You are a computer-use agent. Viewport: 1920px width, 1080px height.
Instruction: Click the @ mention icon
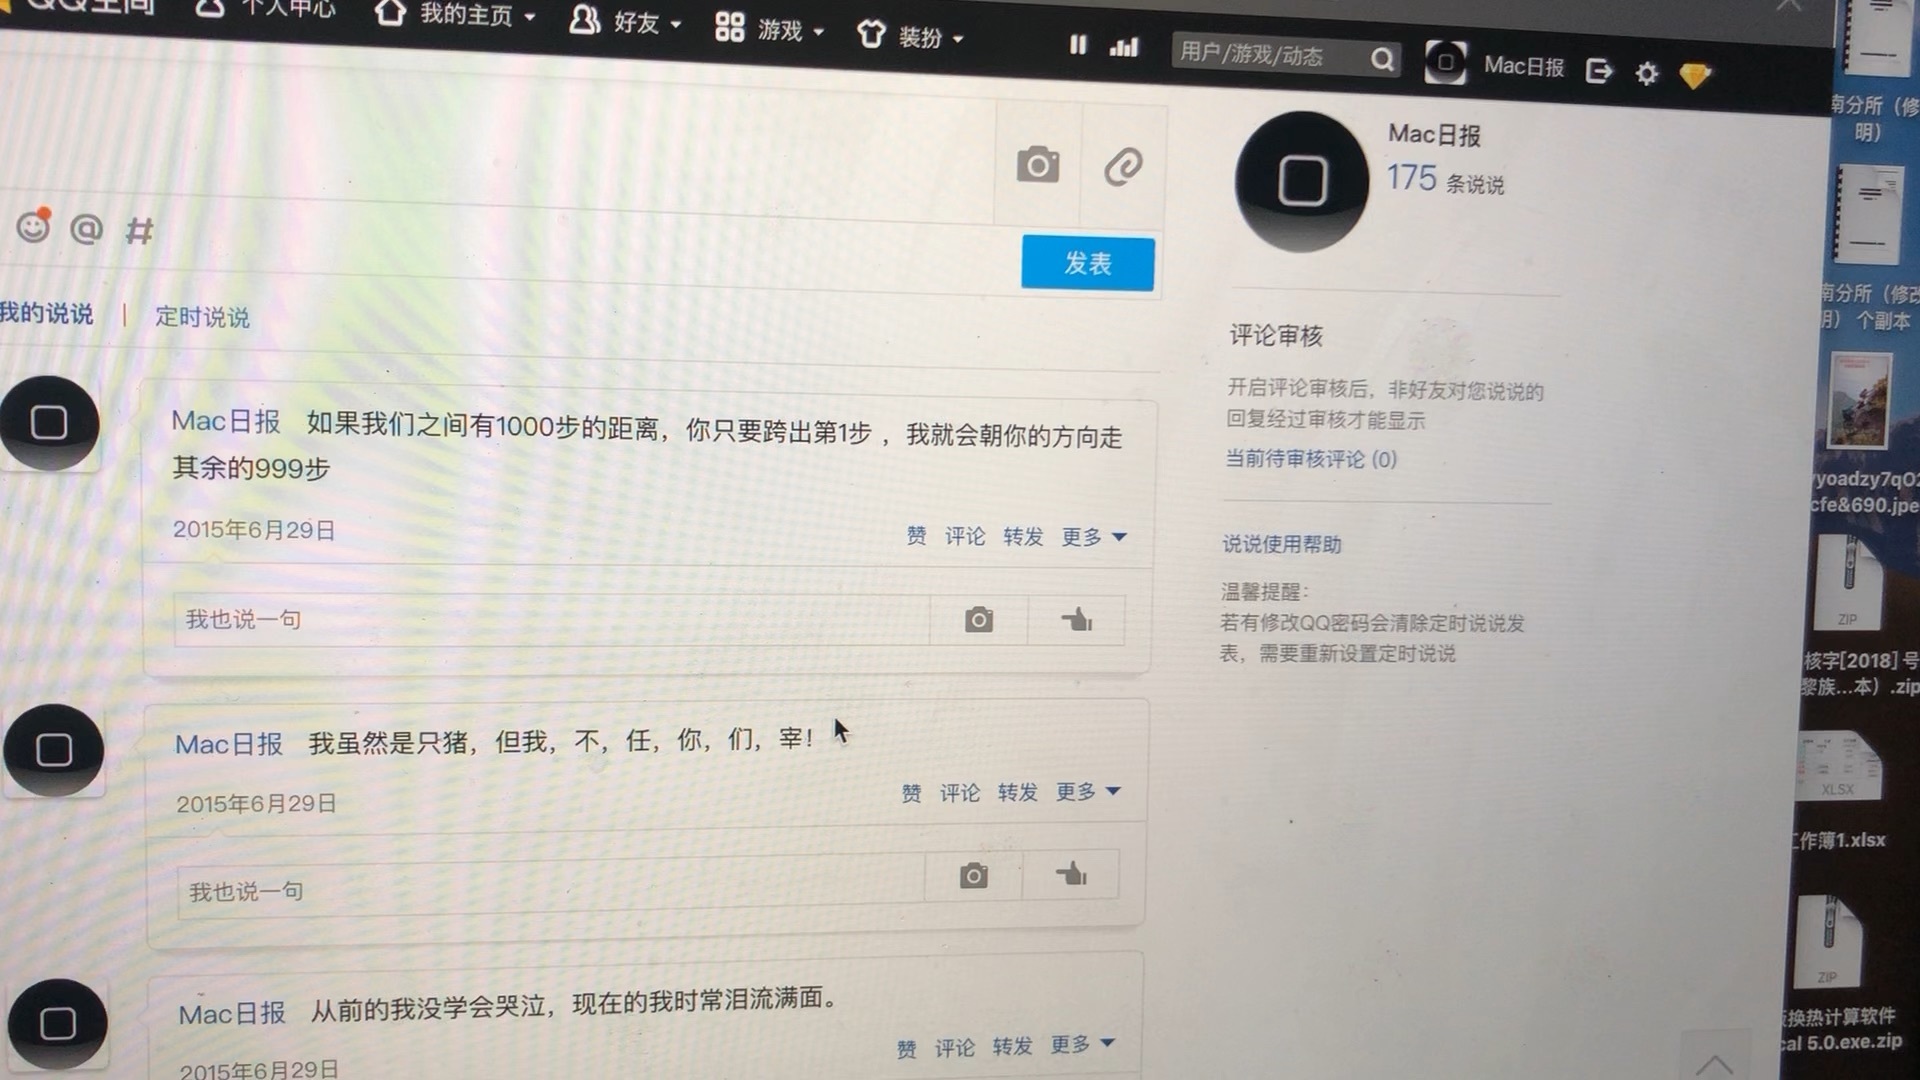[x=87, y=229]
